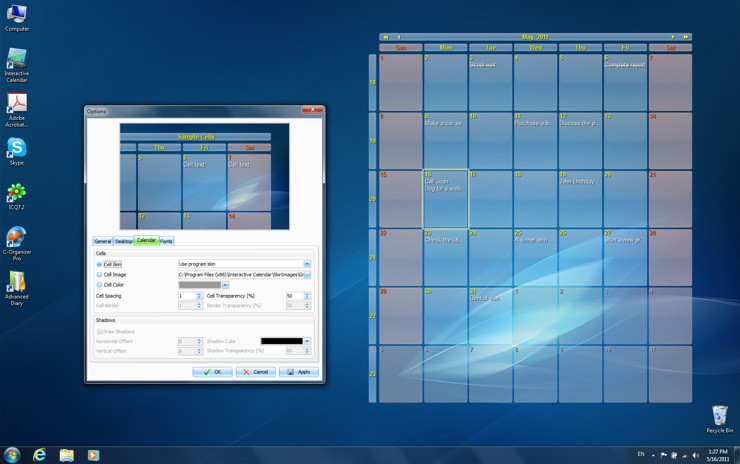The width and height of the screenshot is (740, 464).
Task: Open Windows Explorer from taskbar
Action: click(x=67, y=455)
